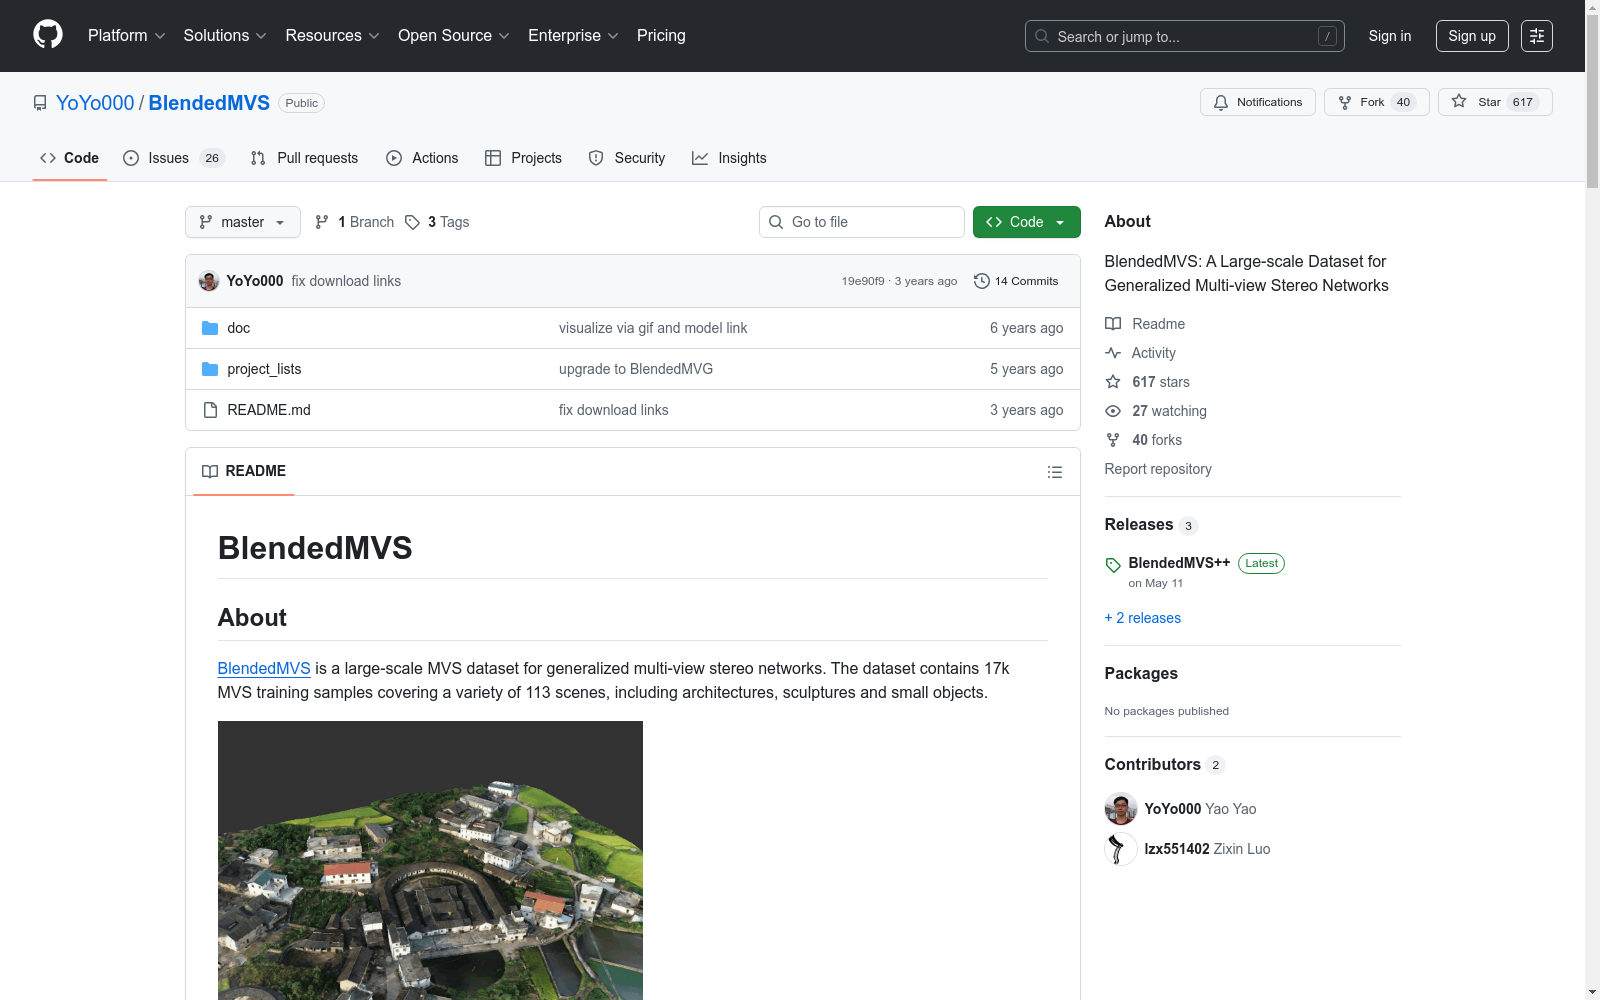Click Zixin Luo's contributor avatar
This screenshot has height=1000, width=1600.
[x=1121, y=849]
